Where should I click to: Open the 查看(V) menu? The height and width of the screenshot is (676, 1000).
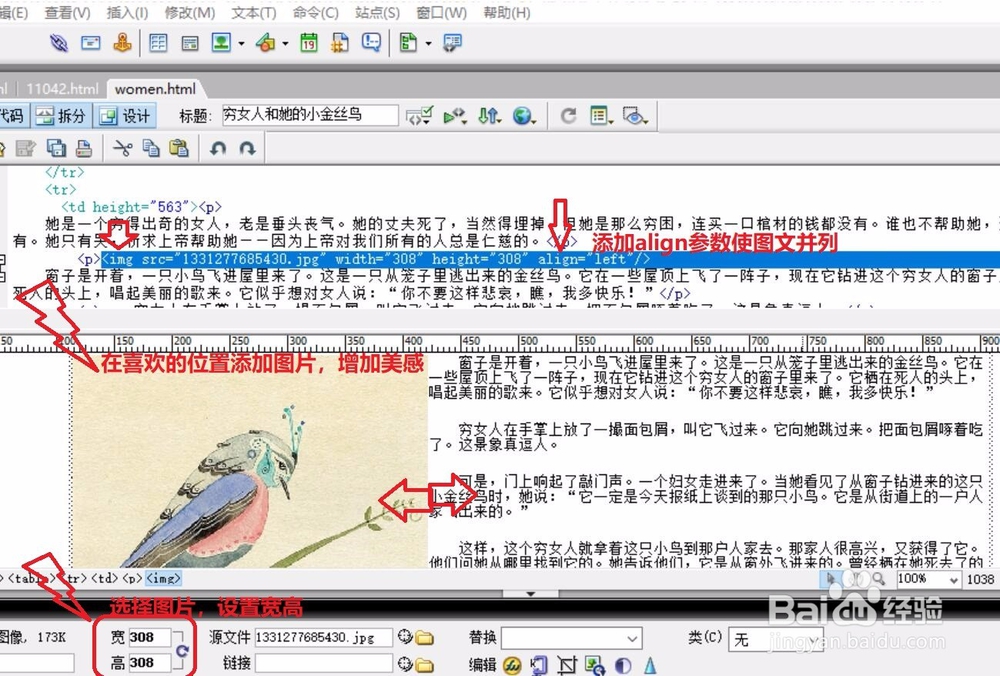coord(67,12)
